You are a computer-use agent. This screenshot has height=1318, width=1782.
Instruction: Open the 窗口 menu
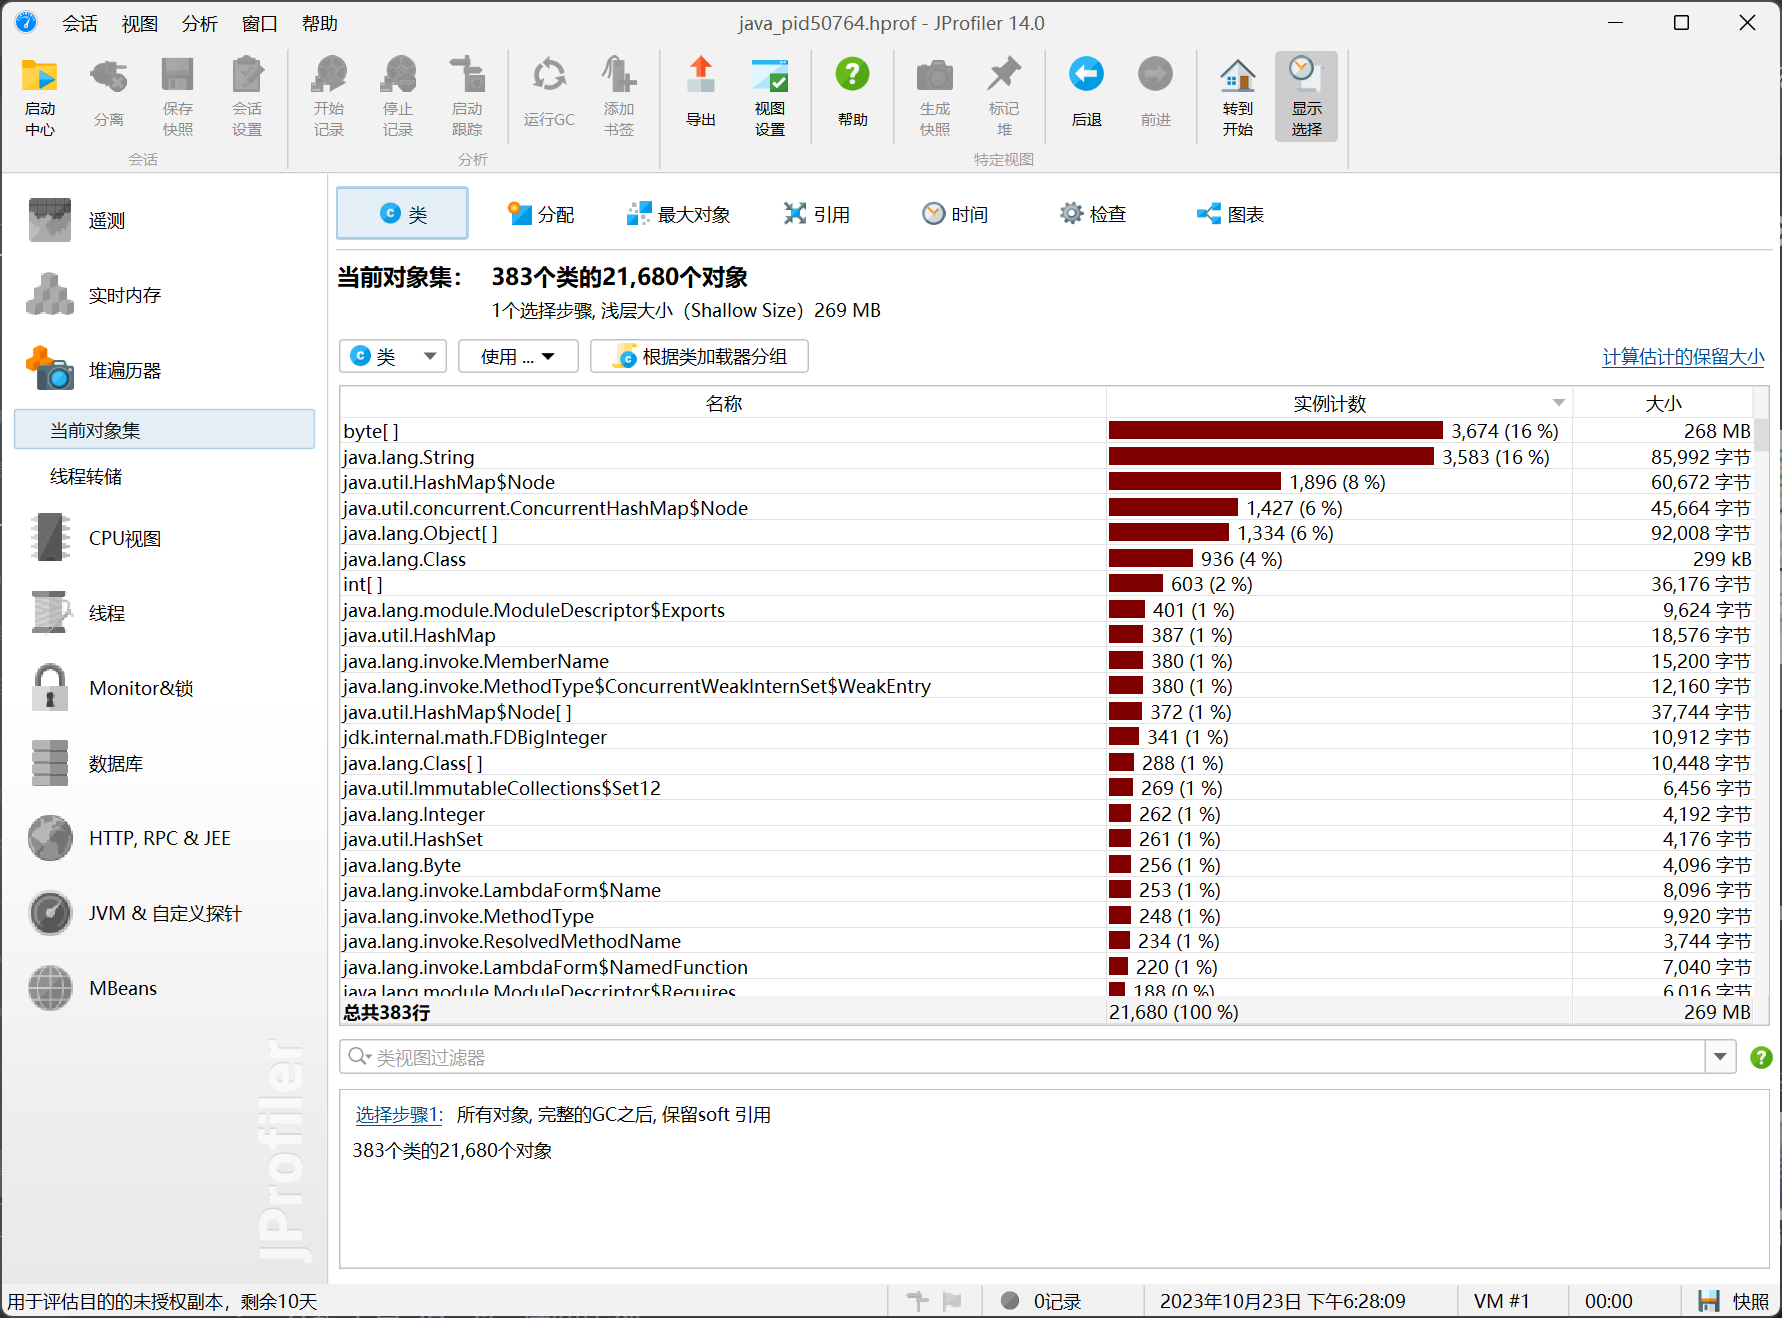(260, 23)
